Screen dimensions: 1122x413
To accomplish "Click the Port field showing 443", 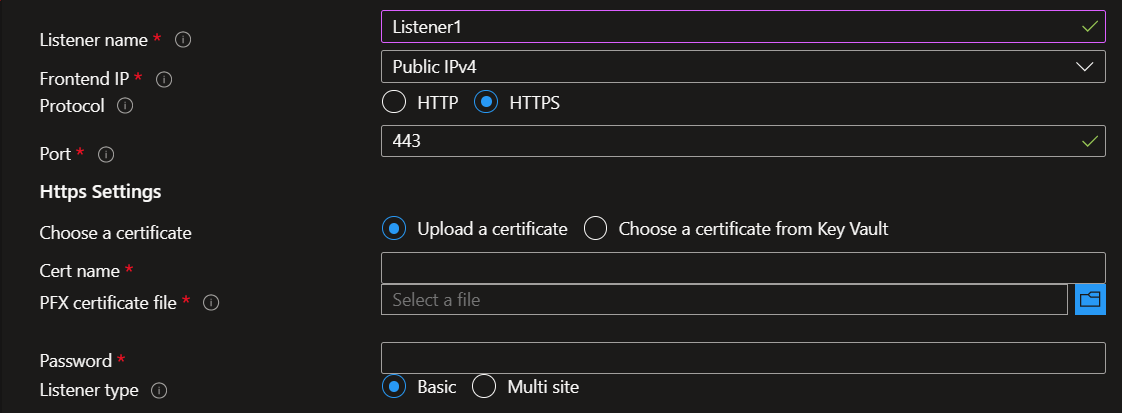I will point(743,141).
